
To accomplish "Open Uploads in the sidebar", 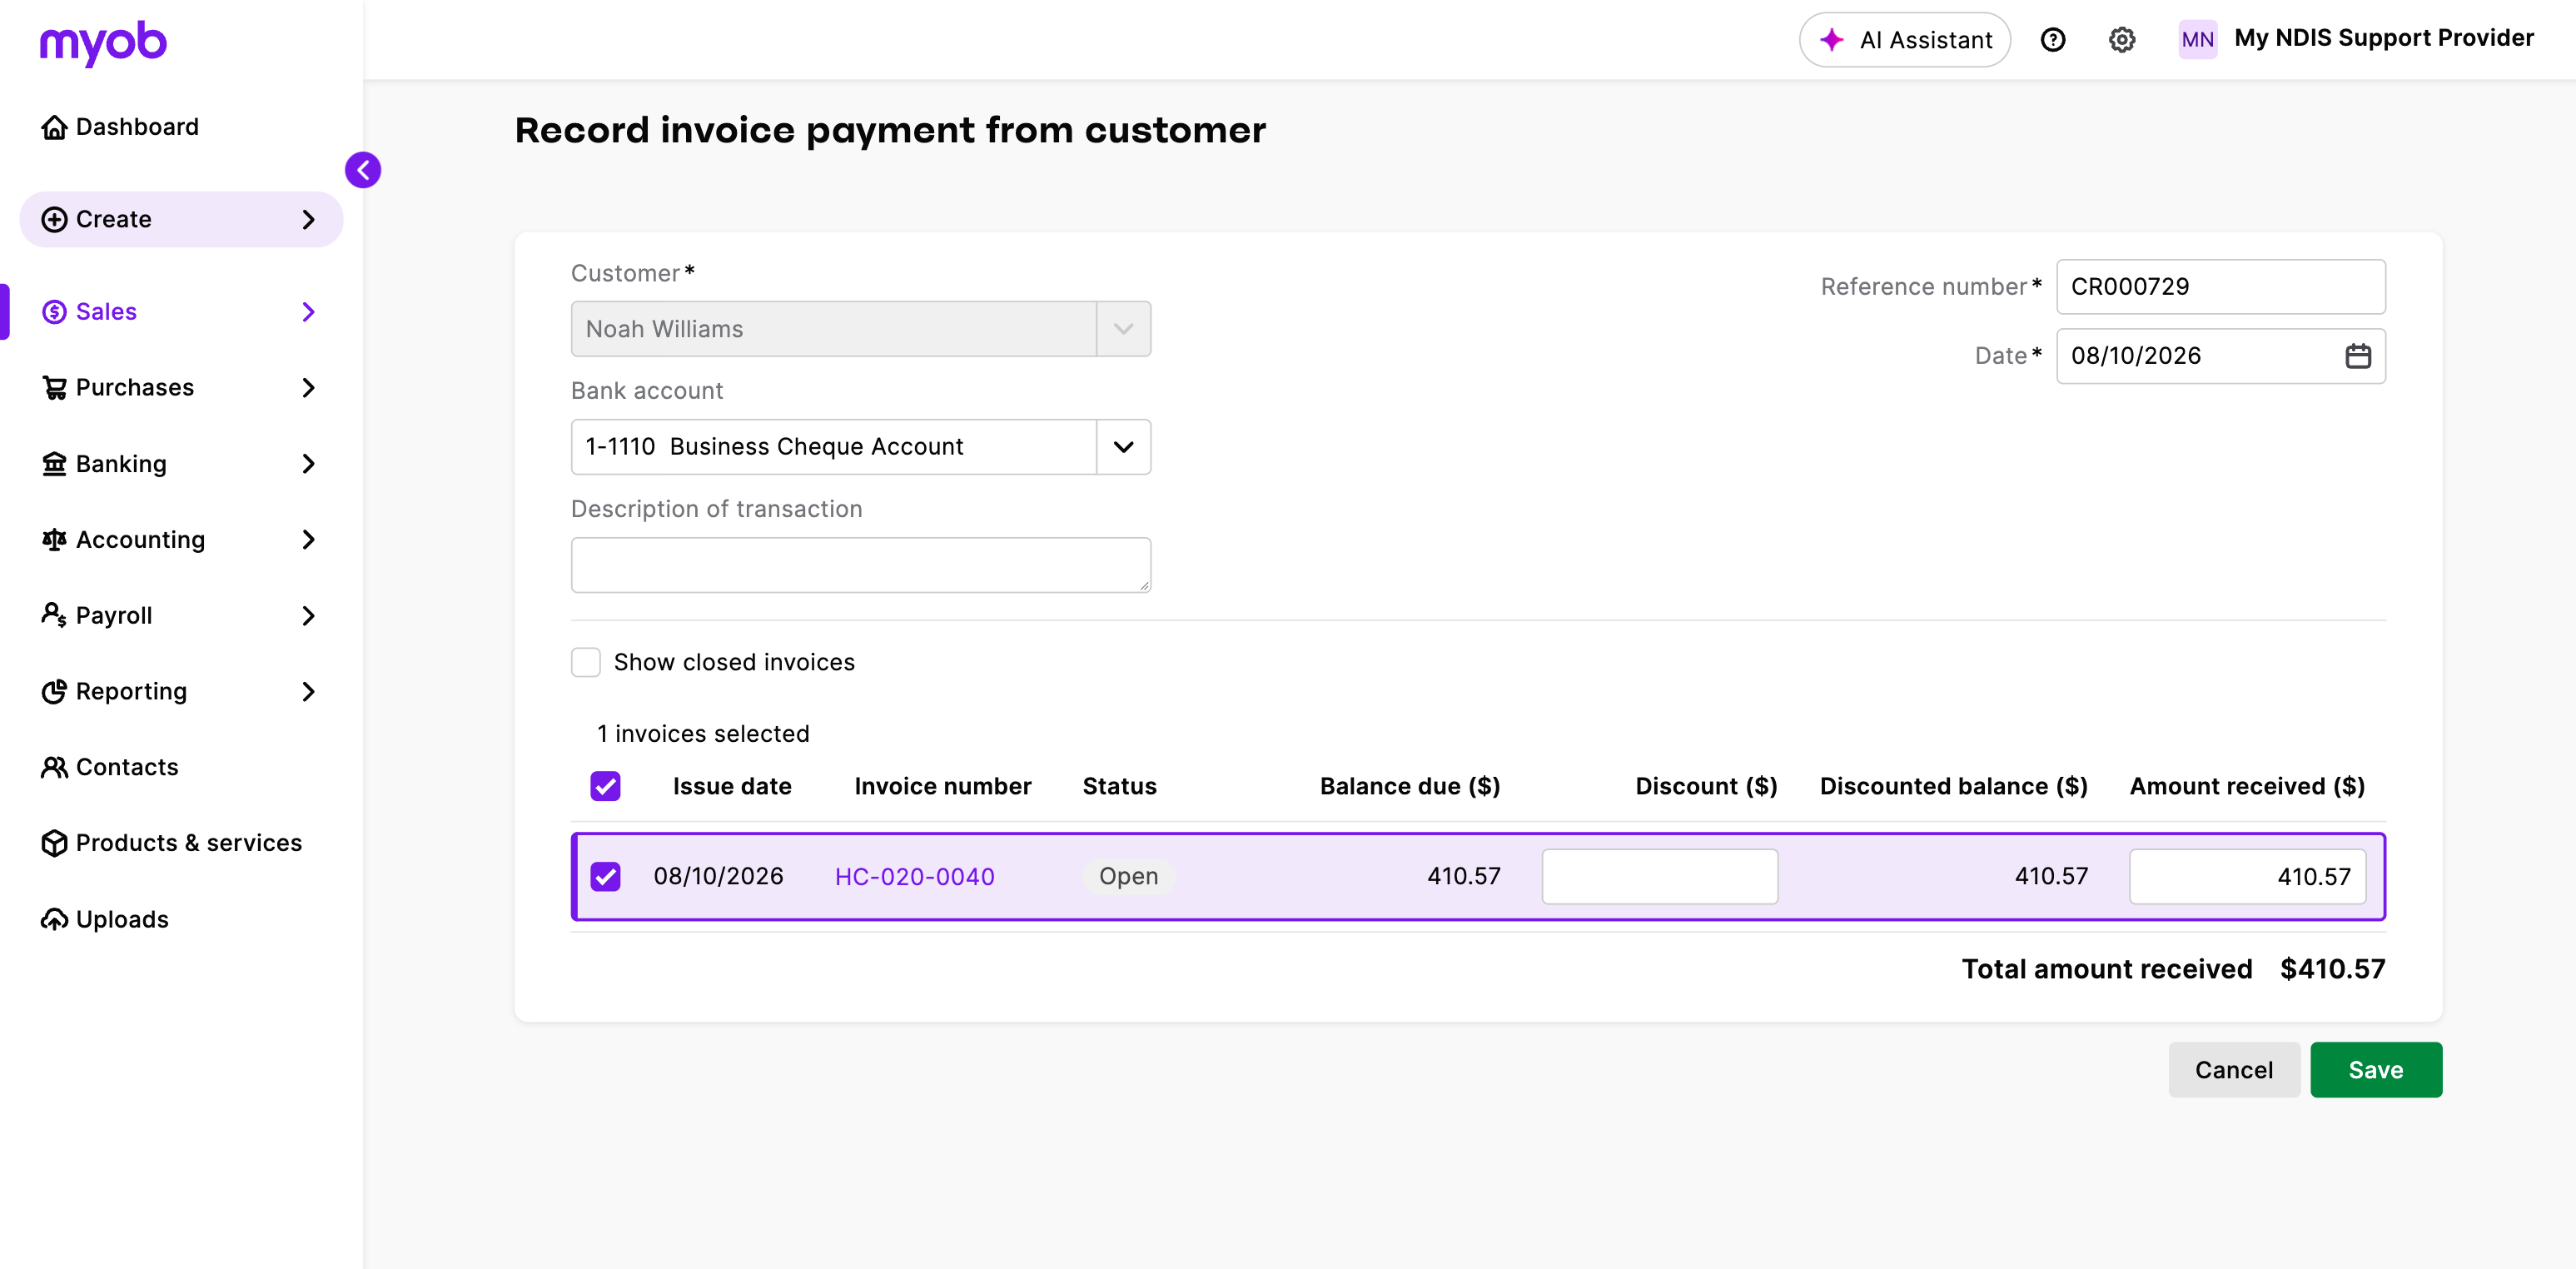I will (122, 919).
